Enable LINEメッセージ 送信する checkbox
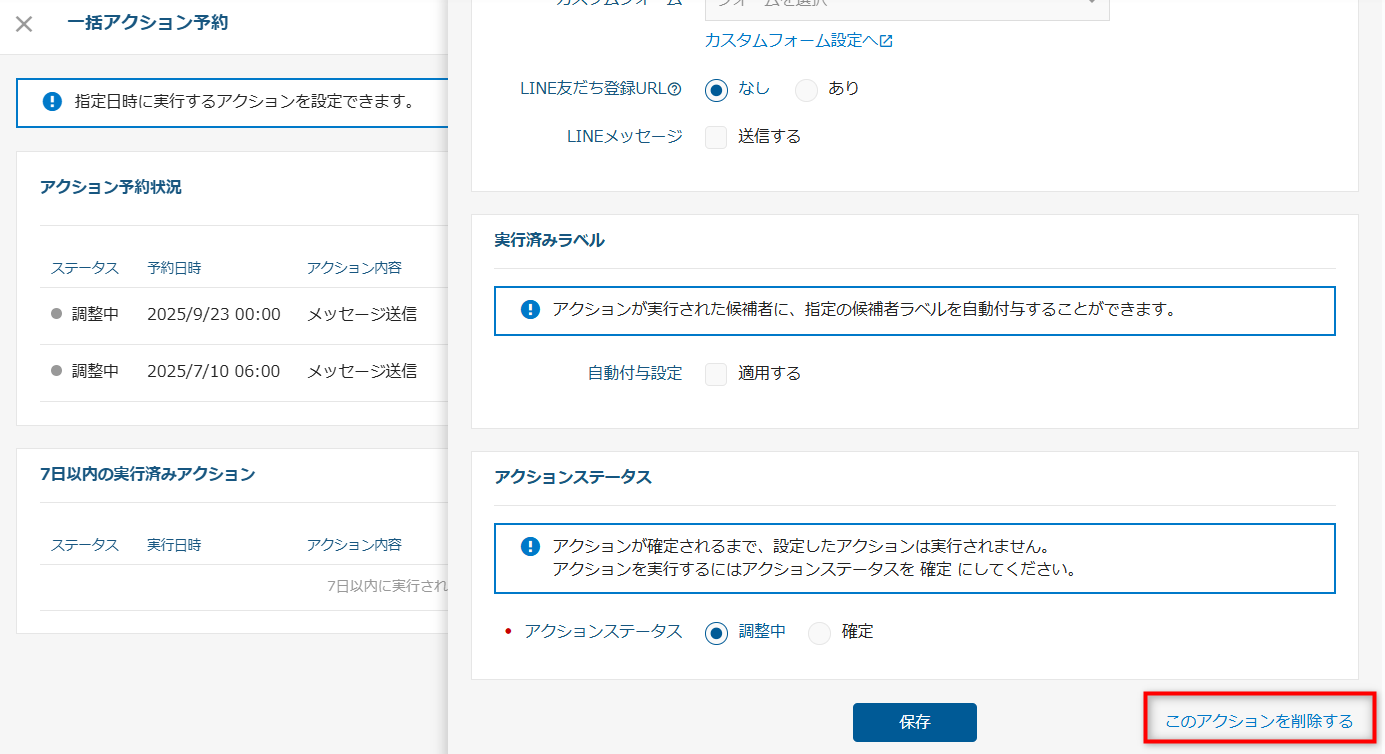1385x754 pixels. tap(716, 137)
